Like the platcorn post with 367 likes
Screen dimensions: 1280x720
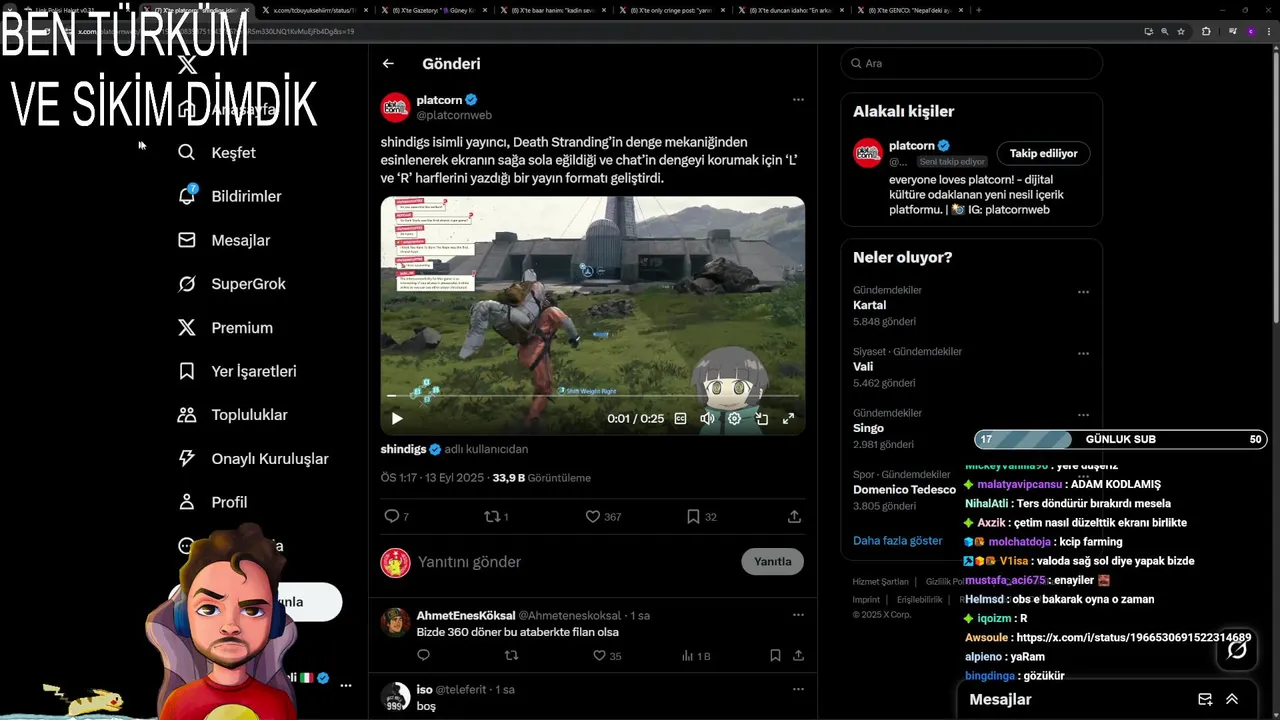tap(593, 517)
